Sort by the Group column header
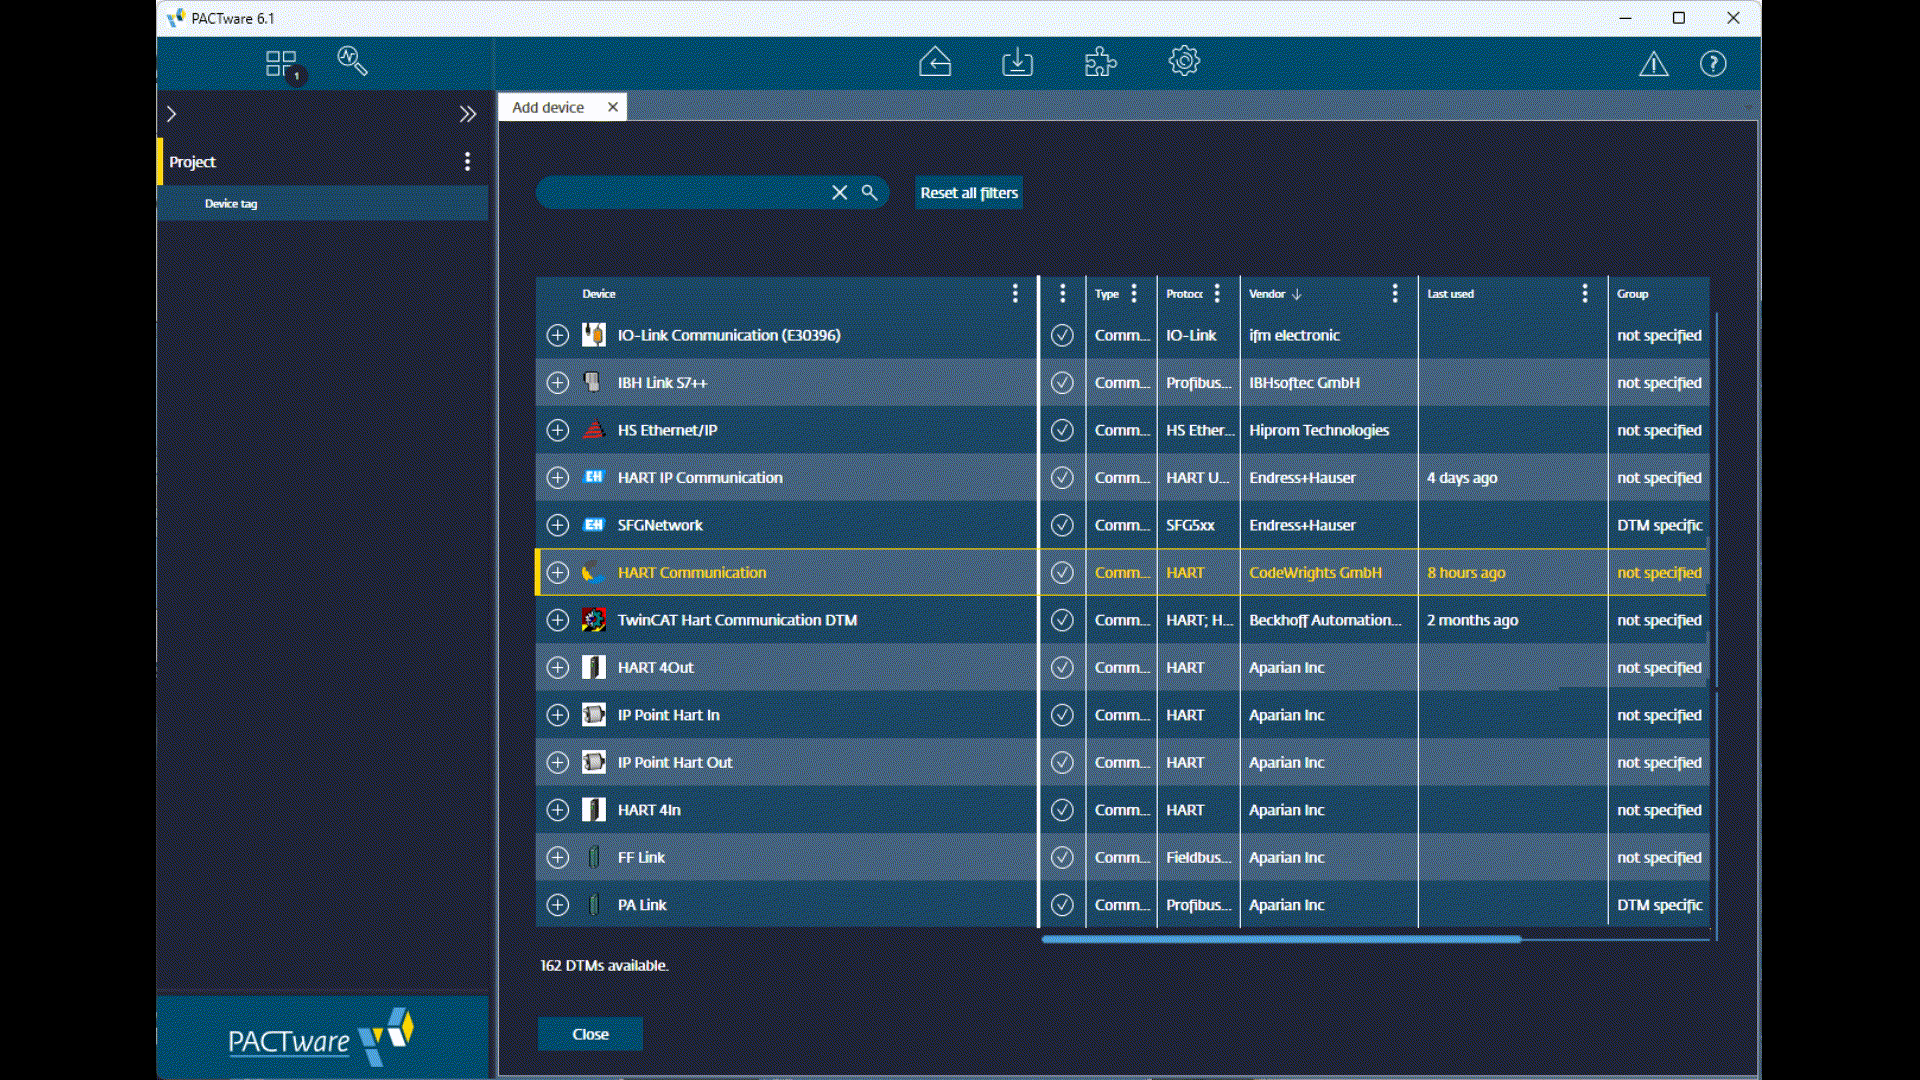Image resolution: width=1920 pixels, height=1080 pixels. pos(1632,294)
